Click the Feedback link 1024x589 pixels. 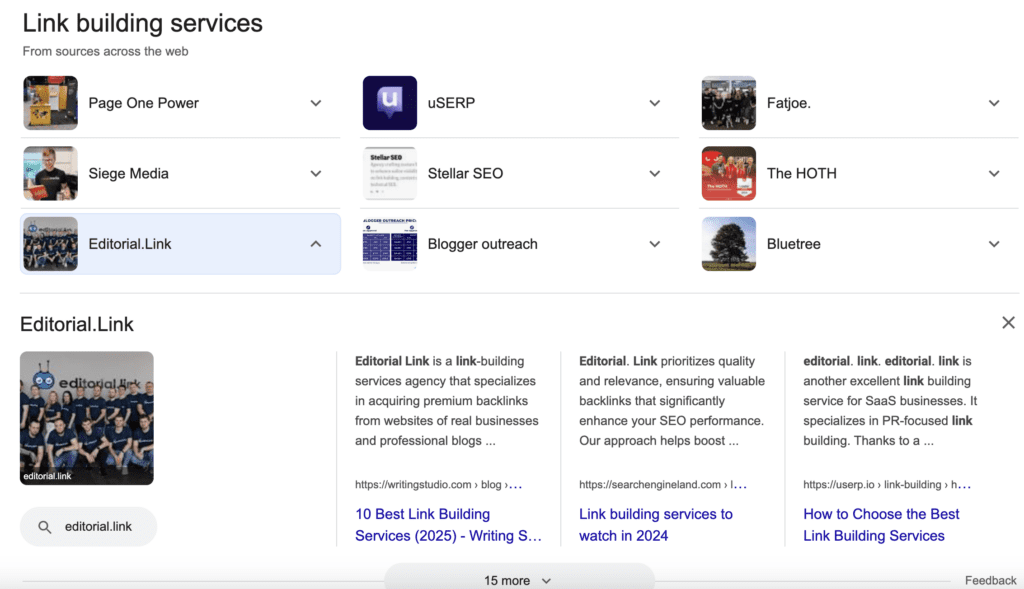(991, 581)
